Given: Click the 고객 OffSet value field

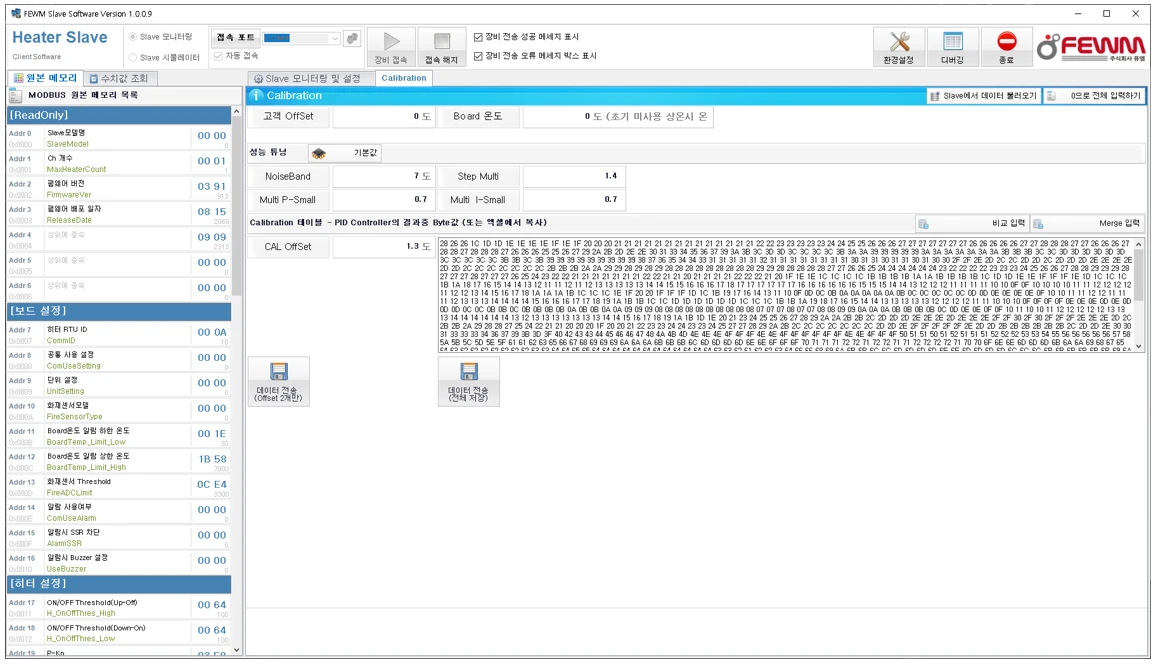Looking at the screenshot, I should 383,117.
